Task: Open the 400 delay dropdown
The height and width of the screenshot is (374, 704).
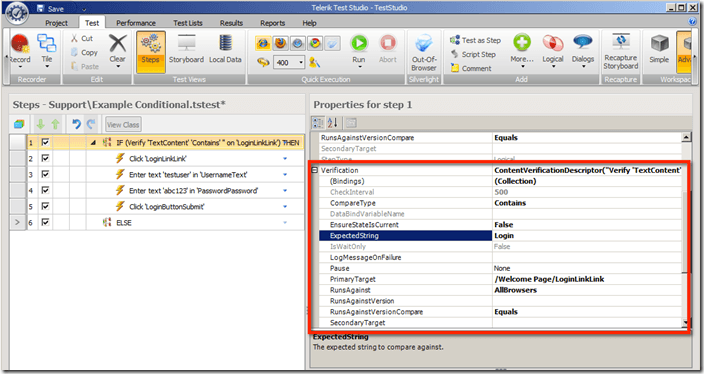Action: tap(301, 62)
